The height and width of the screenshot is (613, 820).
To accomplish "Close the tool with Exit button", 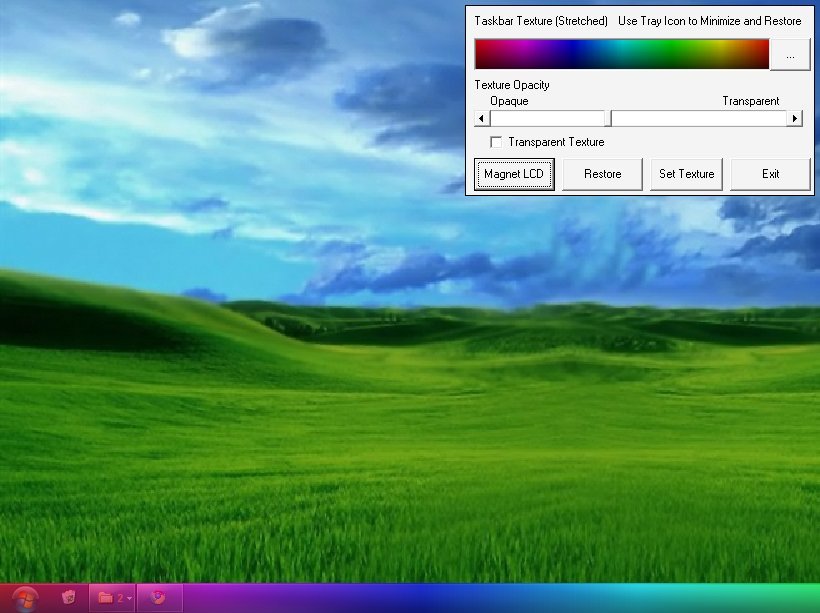I will [770, 174].
